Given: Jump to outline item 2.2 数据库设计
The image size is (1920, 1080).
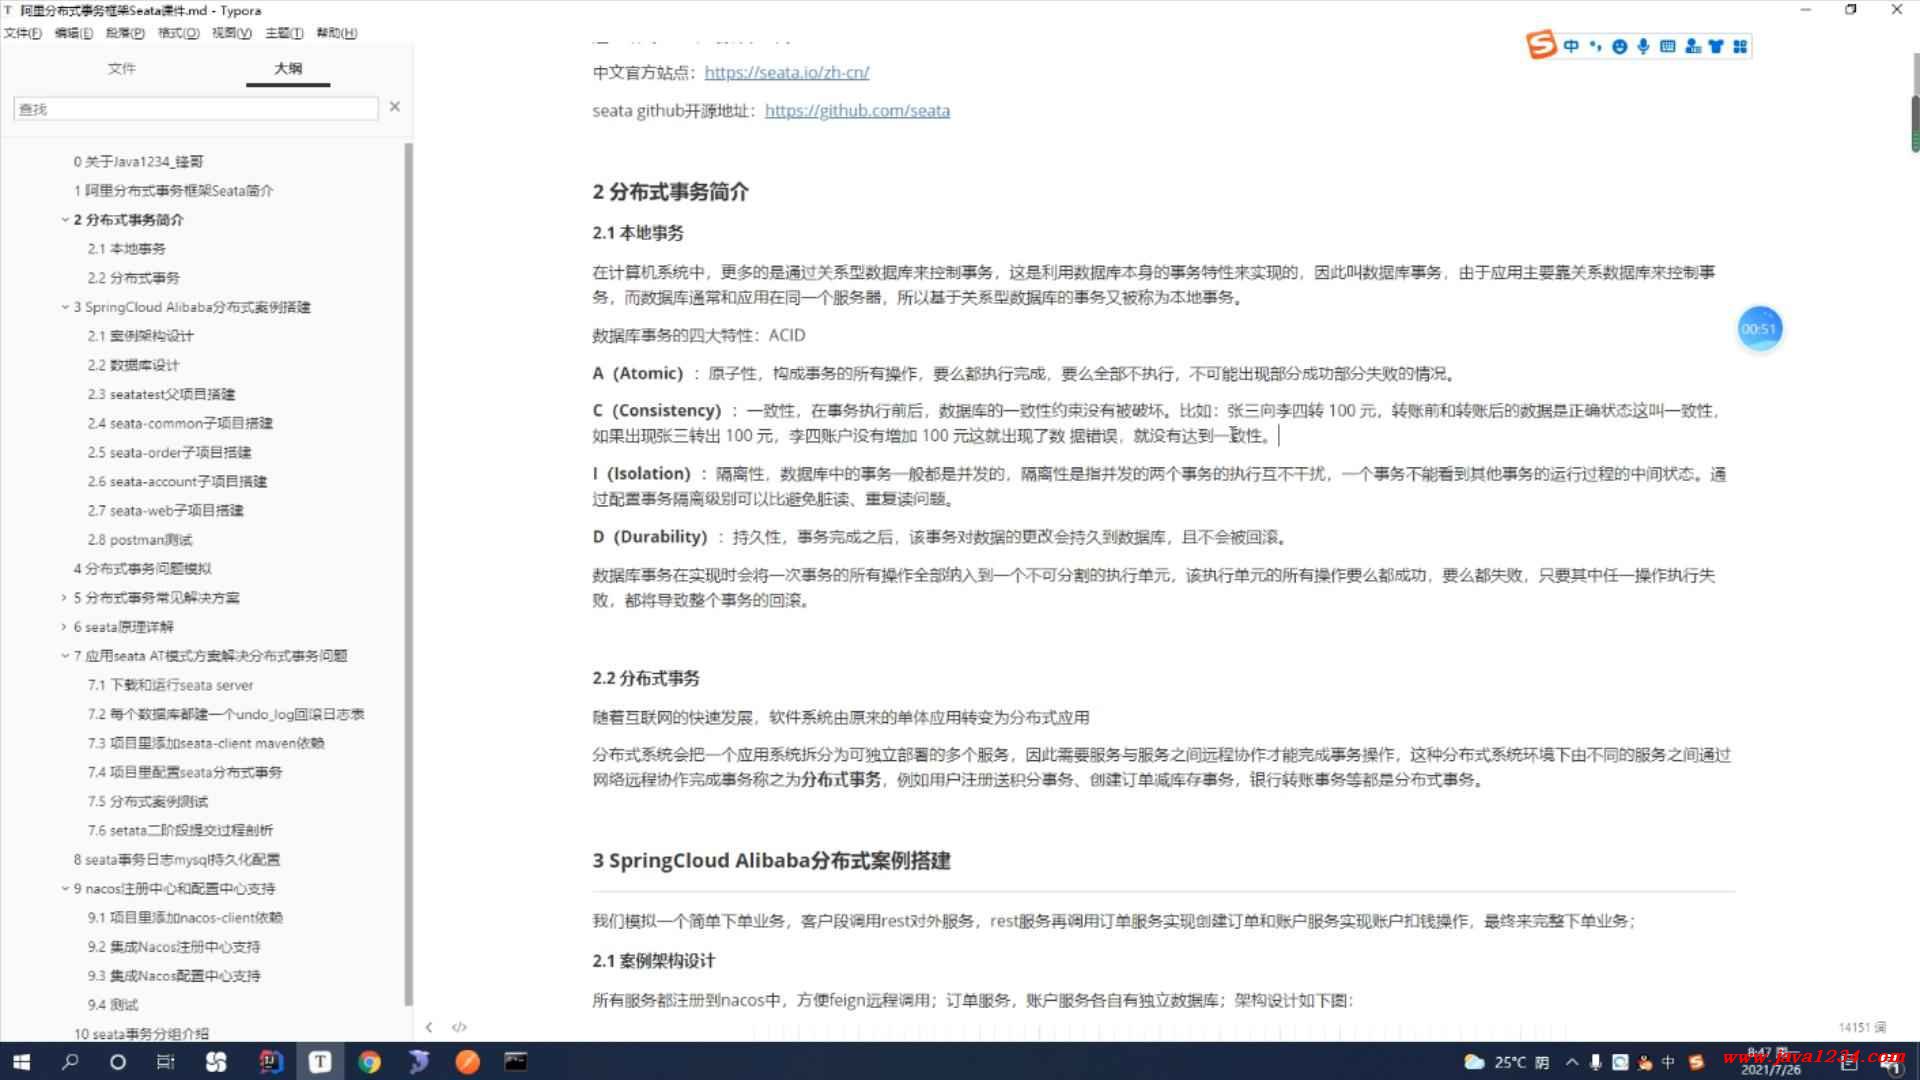Looking at the screenshot, I should [x=133, y=365].
